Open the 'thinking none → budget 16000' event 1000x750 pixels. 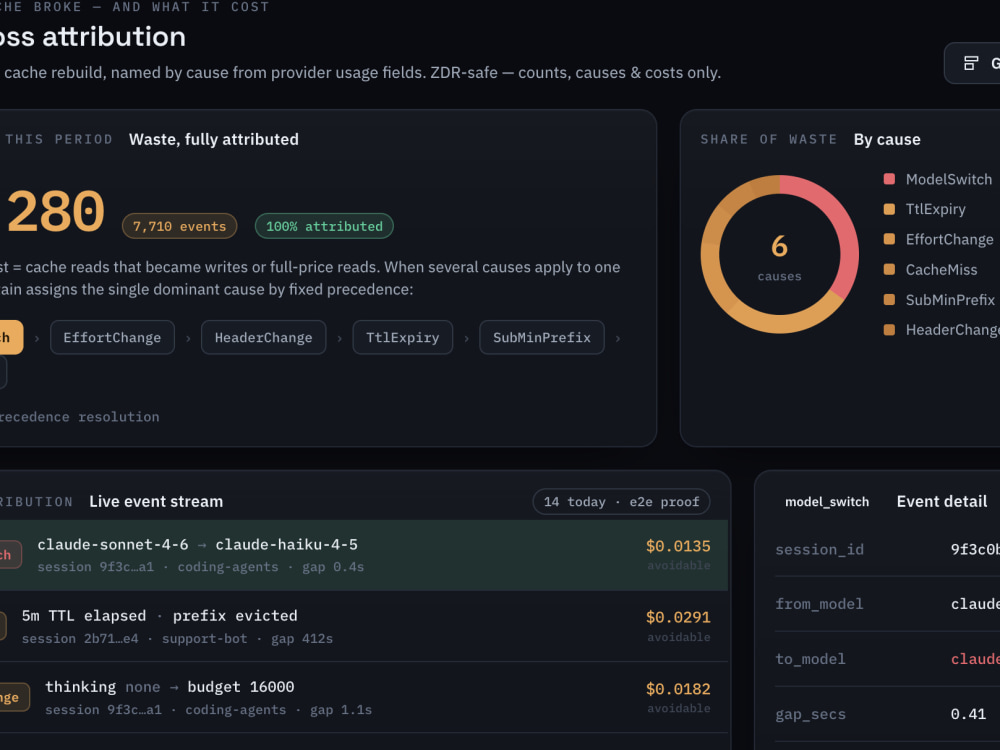364,698
